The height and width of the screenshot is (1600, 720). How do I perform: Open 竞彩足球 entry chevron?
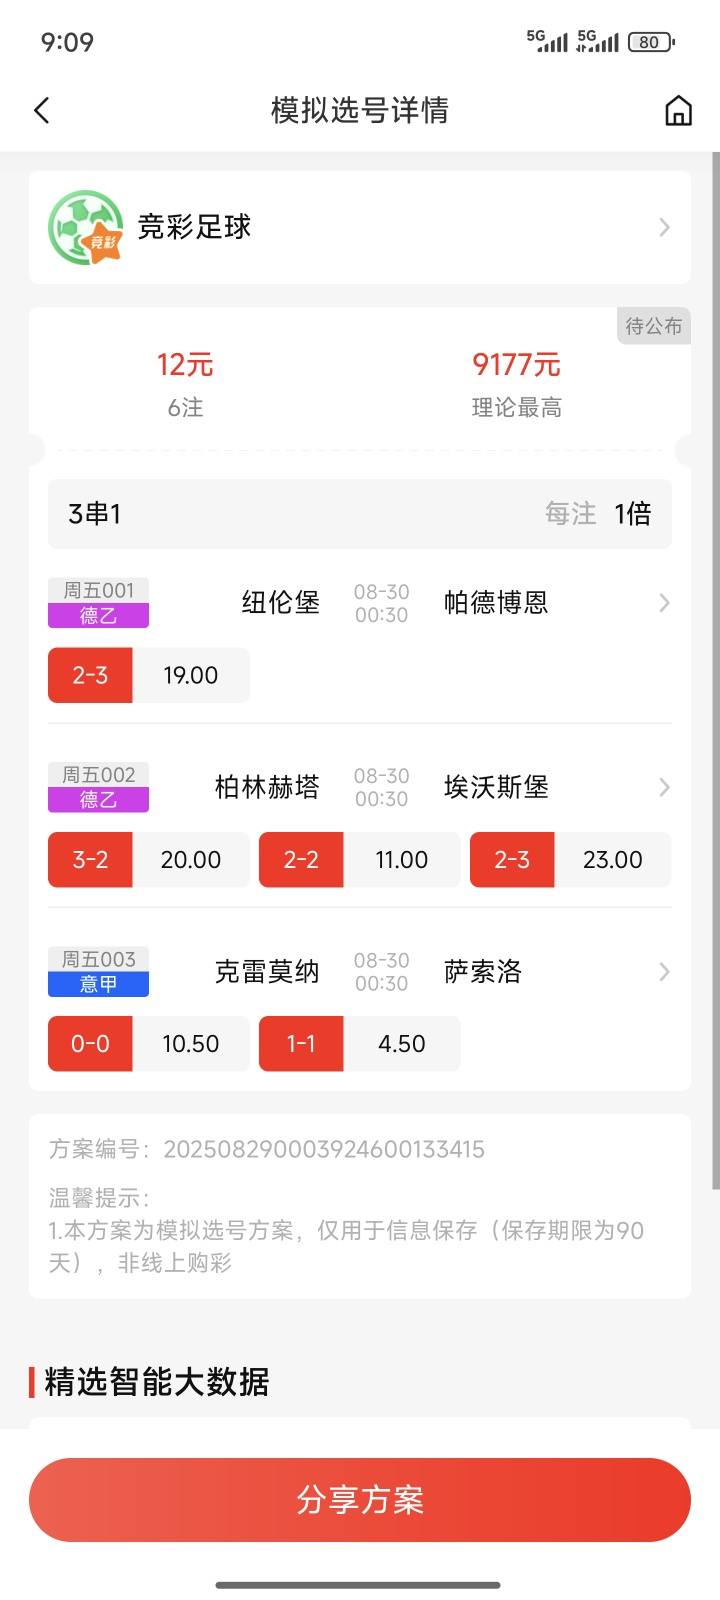664,227
